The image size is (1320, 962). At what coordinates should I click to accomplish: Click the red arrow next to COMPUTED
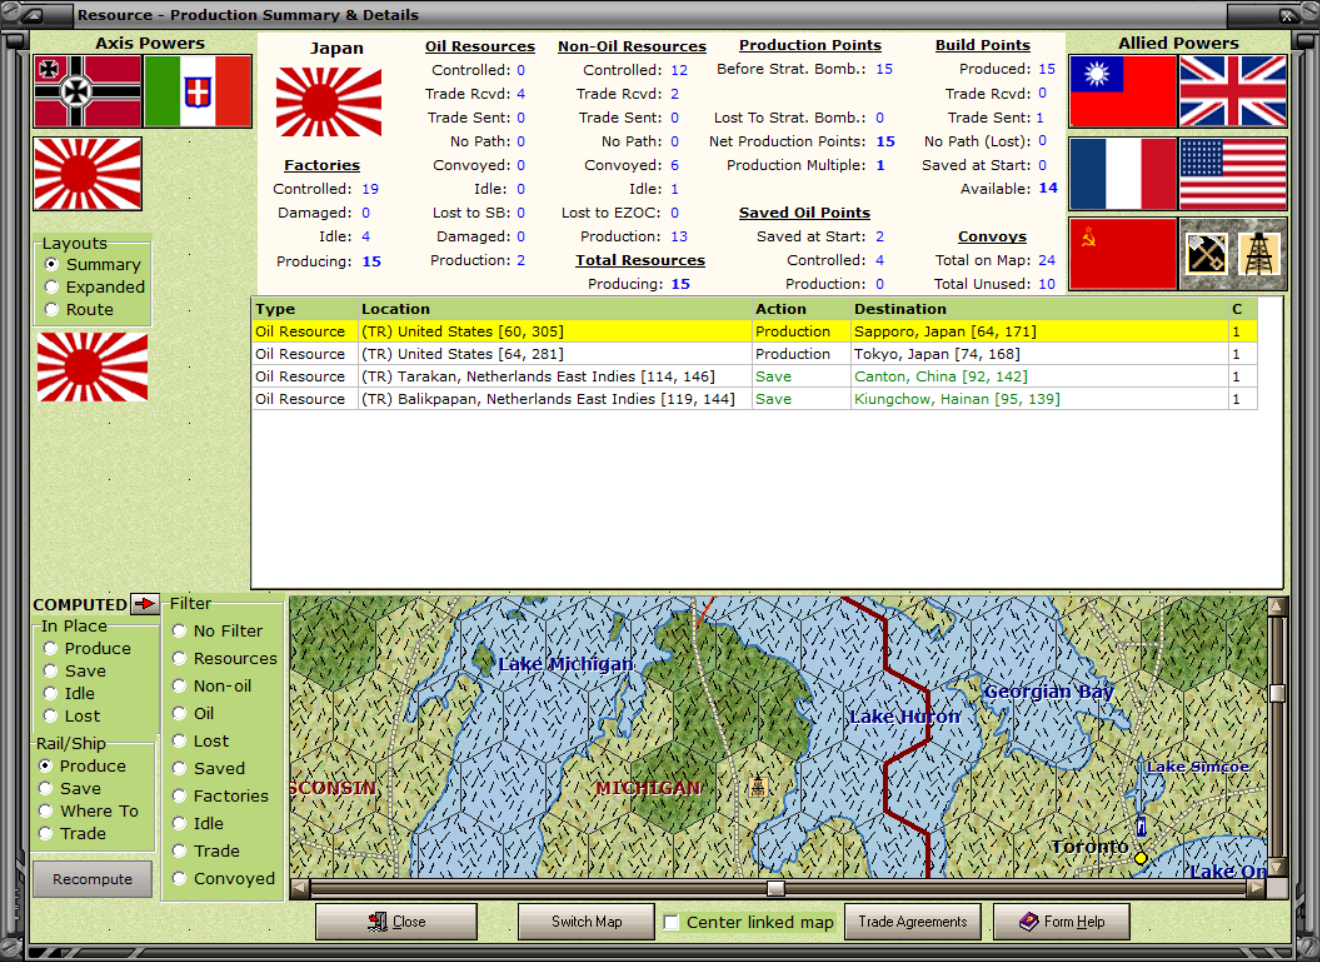pos(146,604)
